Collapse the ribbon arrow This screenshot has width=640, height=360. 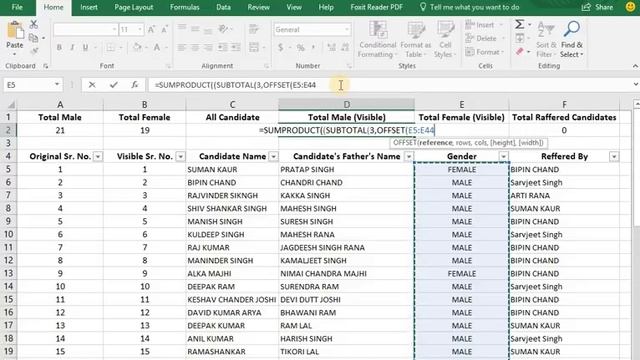click(x=635, y=66)
